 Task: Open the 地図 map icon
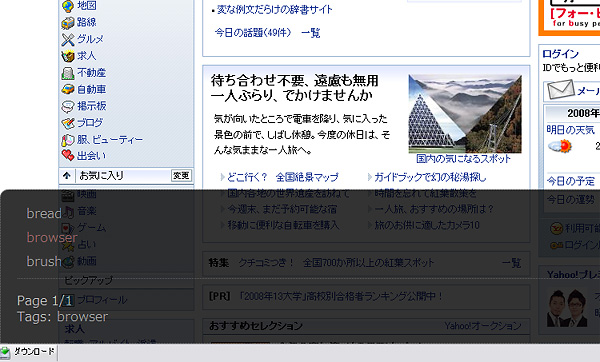coord(68,6)
